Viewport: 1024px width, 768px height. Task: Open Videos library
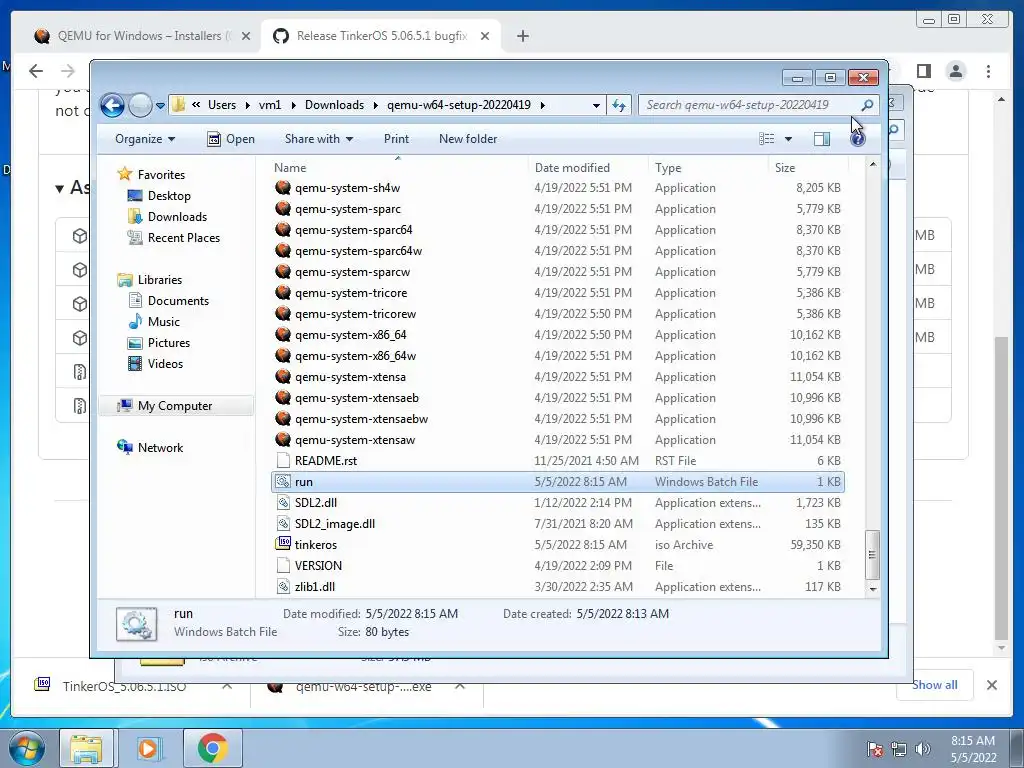[165, 363]
